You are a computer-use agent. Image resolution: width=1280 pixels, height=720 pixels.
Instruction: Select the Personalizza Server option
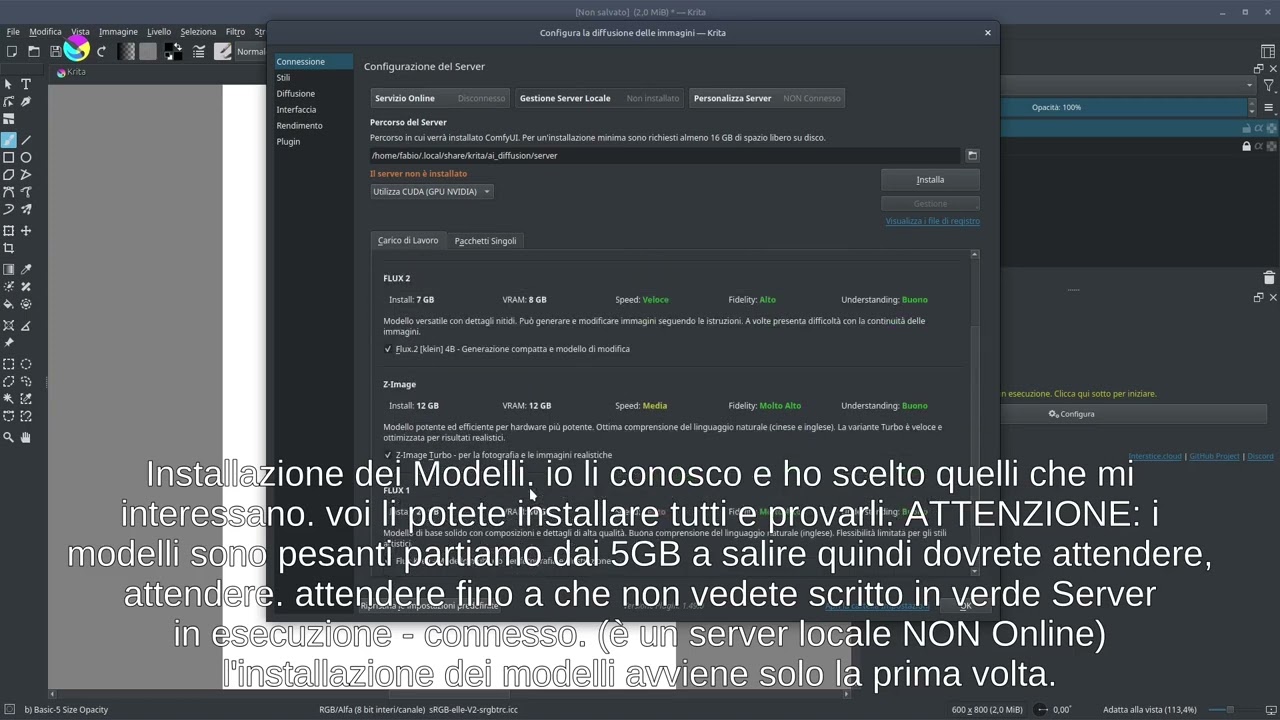767,98
